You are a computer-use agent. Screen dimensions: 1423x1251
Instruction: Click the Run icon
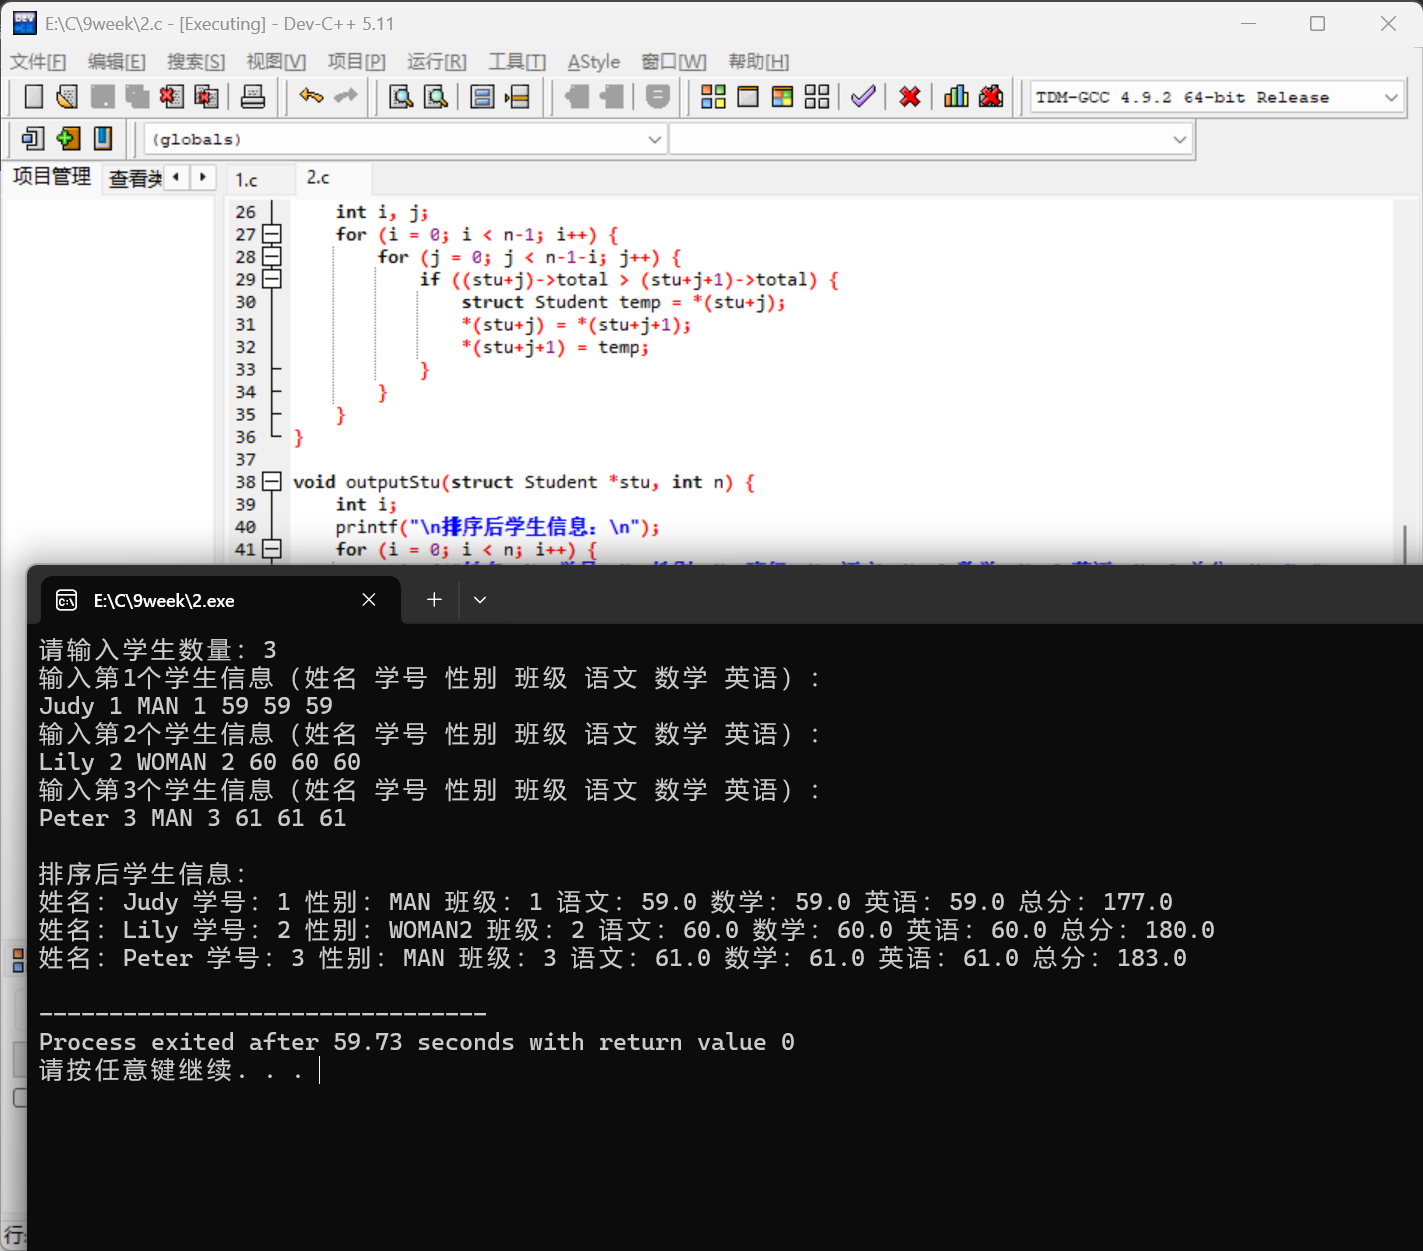(x=748, y=97)
